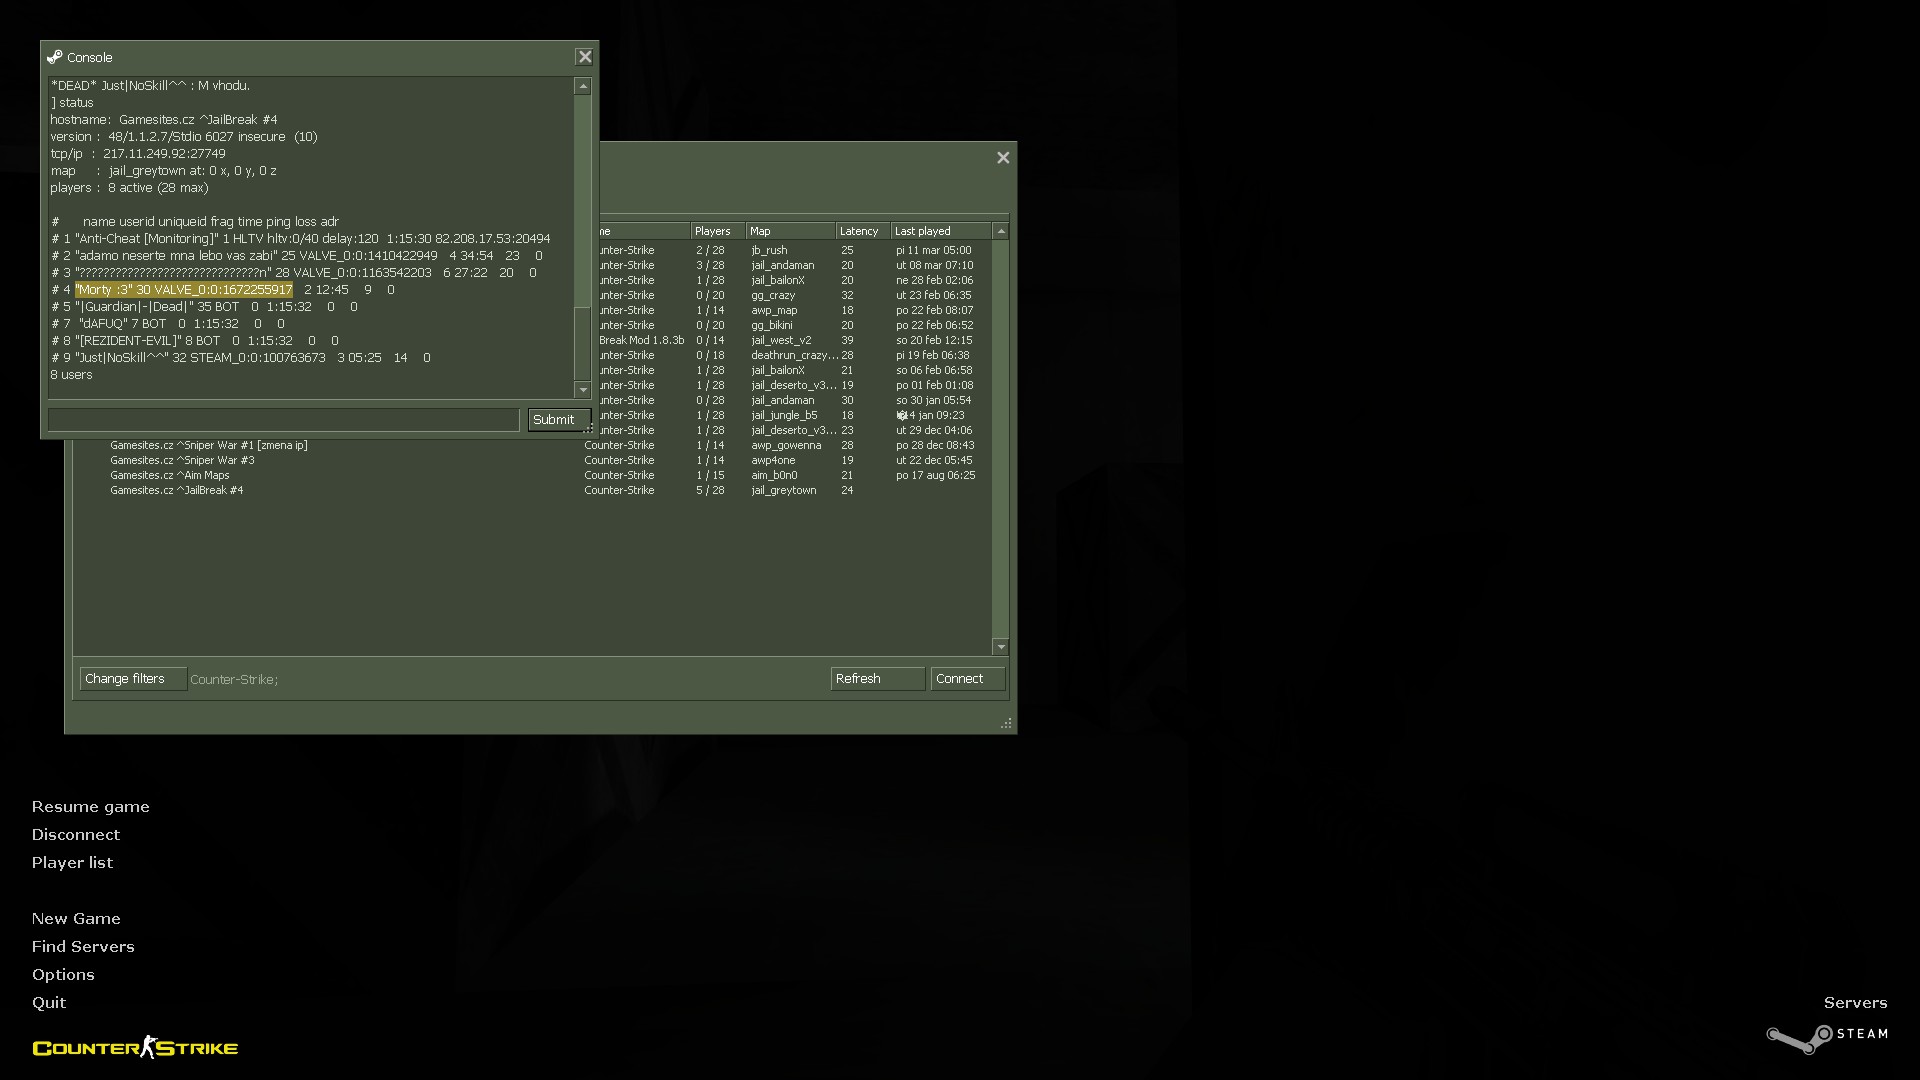Click the Anti-Cheat [Monitoring] console line
Image resolution: width=1920 pixels, height=1080 pixels.
[301, 239]
